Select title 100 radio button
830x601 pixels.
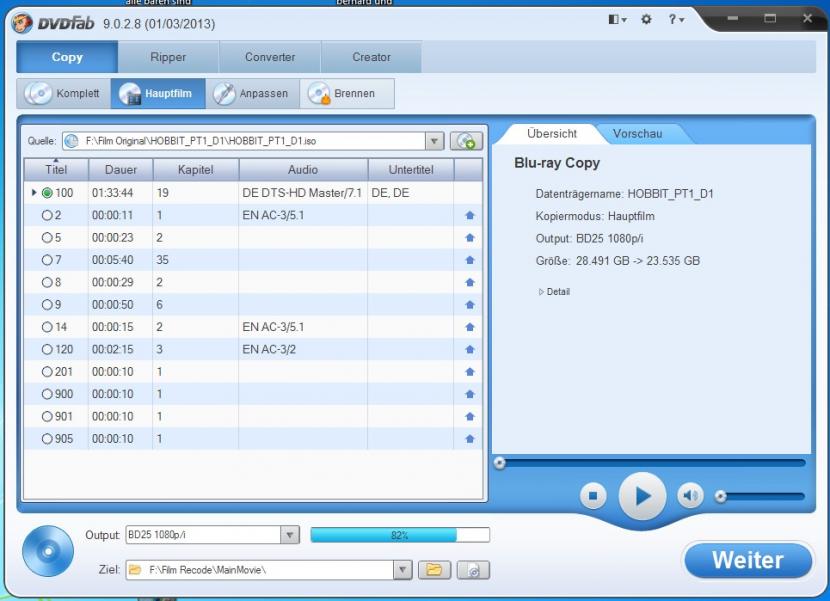(x=47, y=193)
